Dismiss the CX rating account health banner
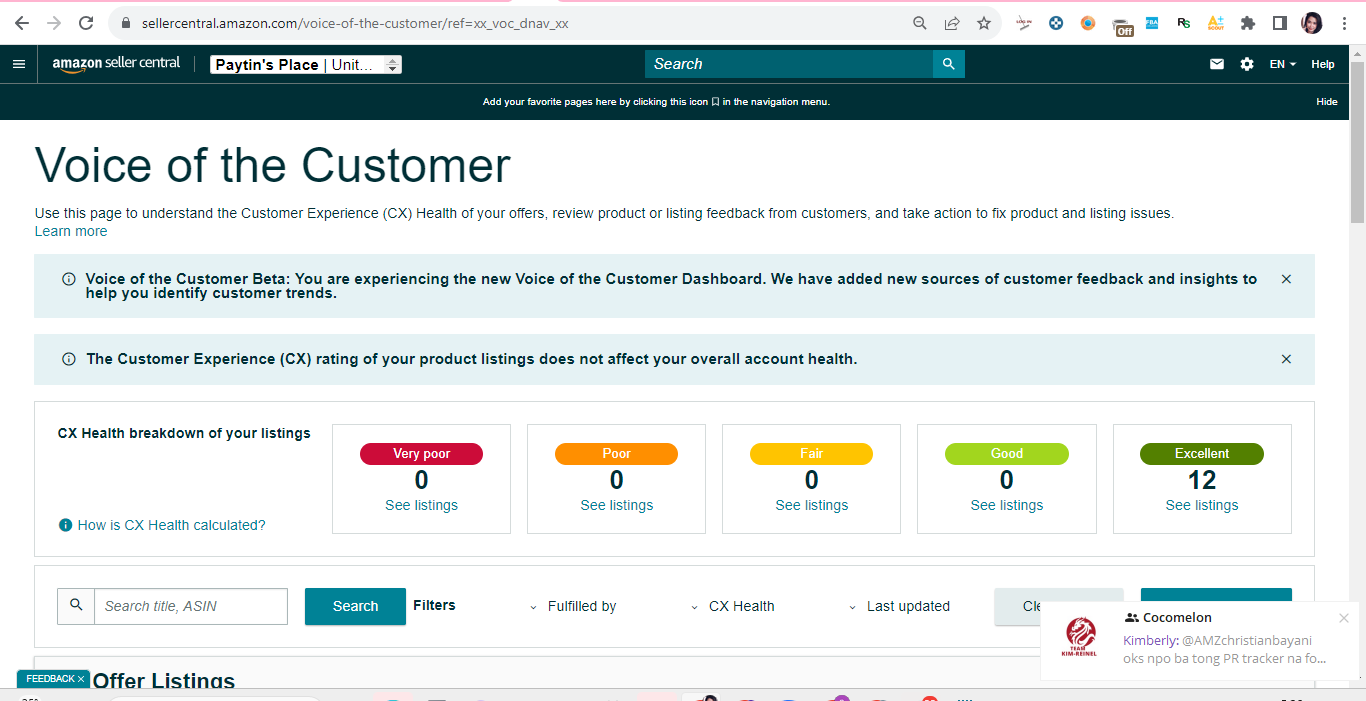Screen dimensions: 1366x701 pos(1286,359)
